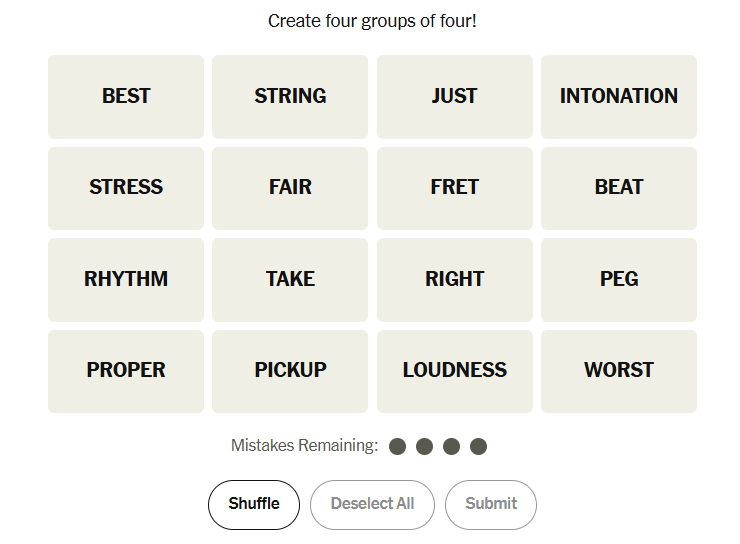Pick the JUST tile

tap(455, 97)
